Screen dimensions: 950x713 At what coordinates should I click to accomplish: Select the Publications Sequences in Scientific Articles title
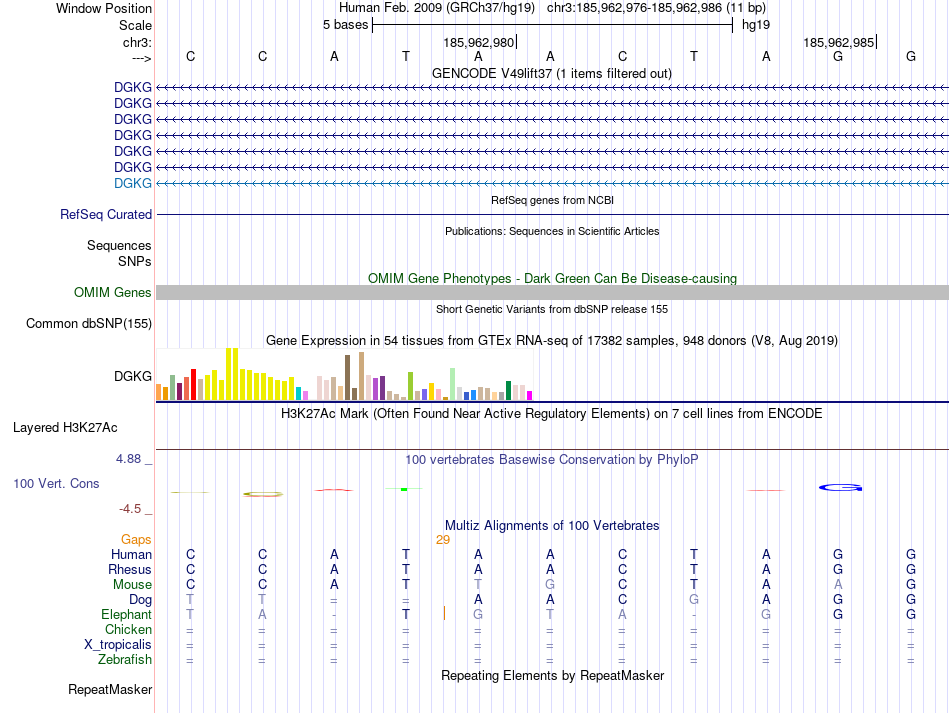coord(552,231)
